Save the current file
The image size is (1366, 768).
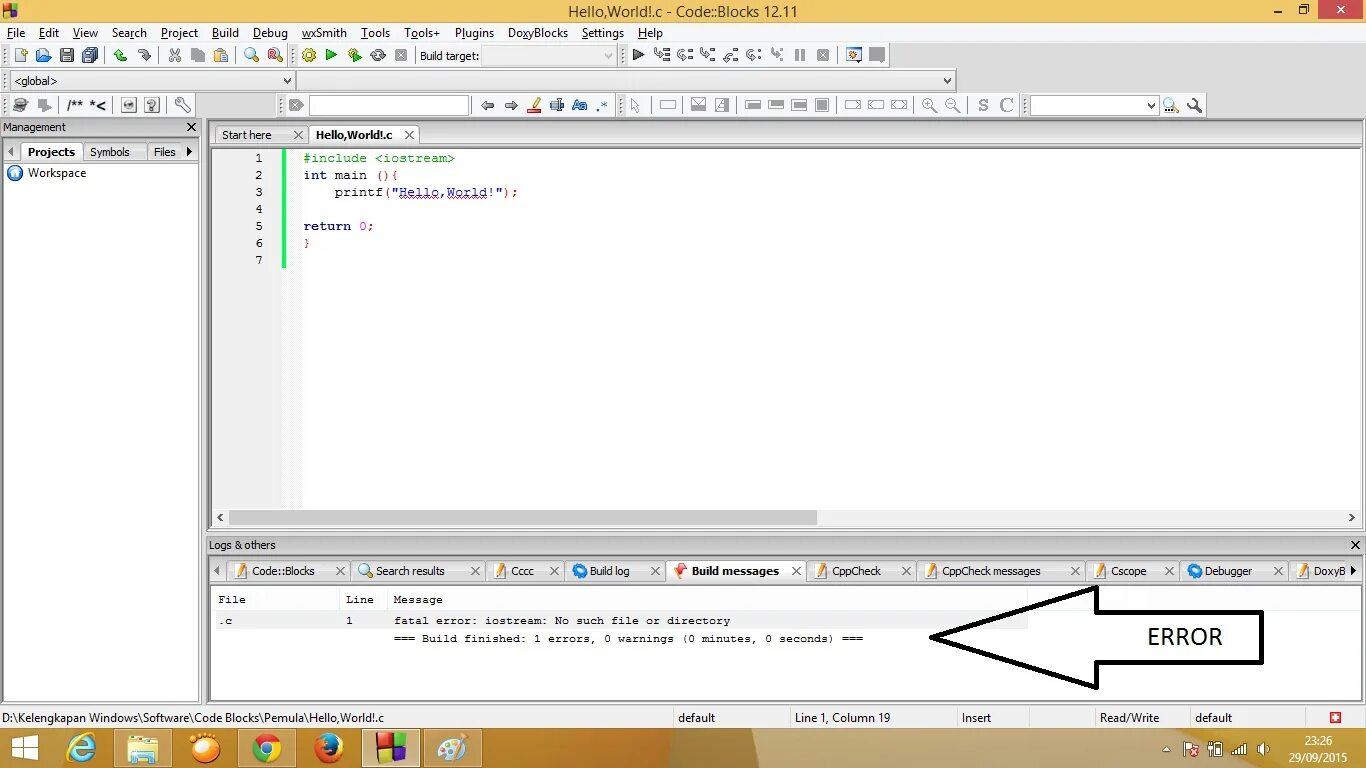[x=66, y=56]
